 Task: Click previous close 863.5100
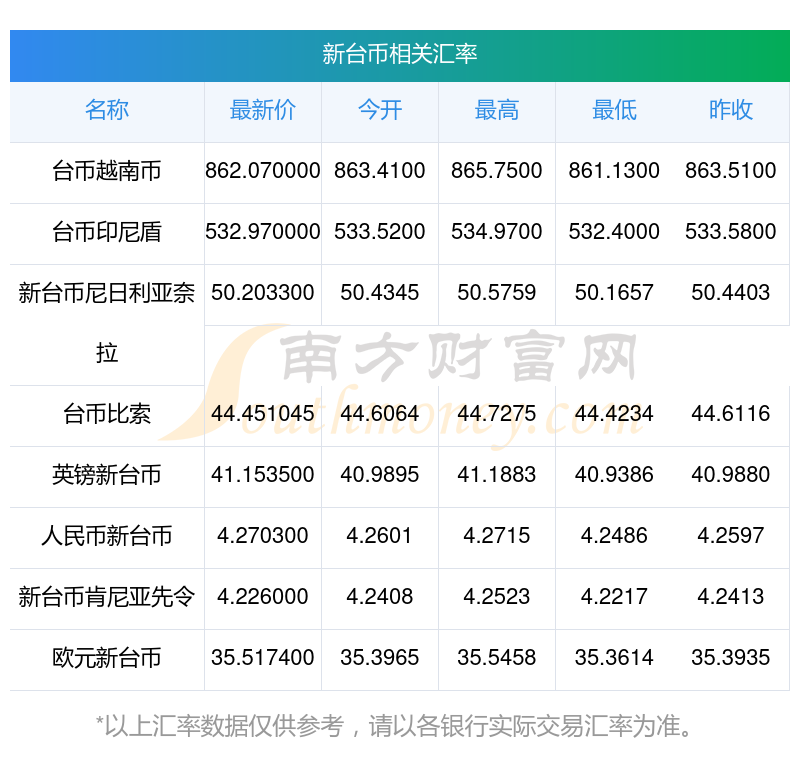click(731, 170)
